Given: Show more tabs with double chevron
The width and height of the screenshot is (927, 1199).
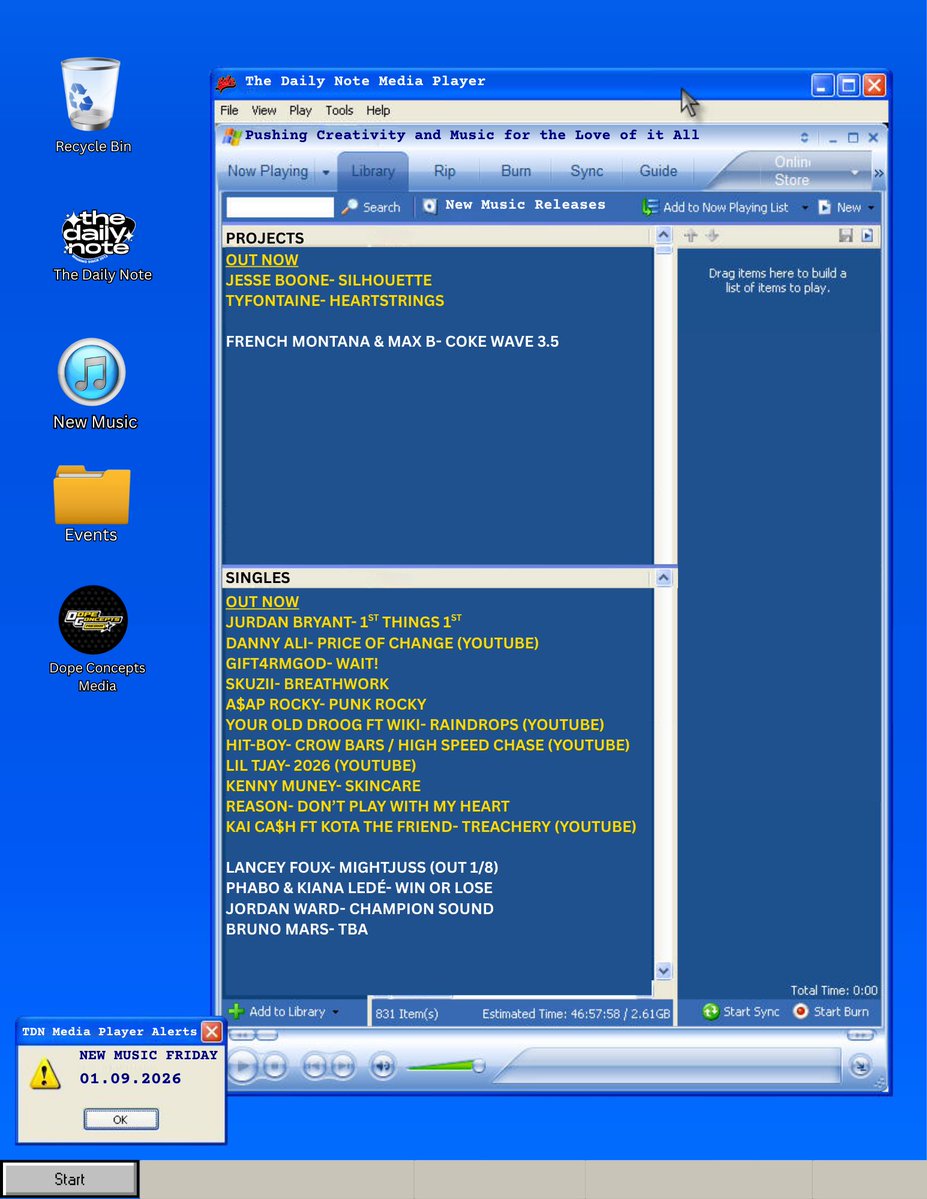Looking at the screenshot, I should (x=879, y=174).
